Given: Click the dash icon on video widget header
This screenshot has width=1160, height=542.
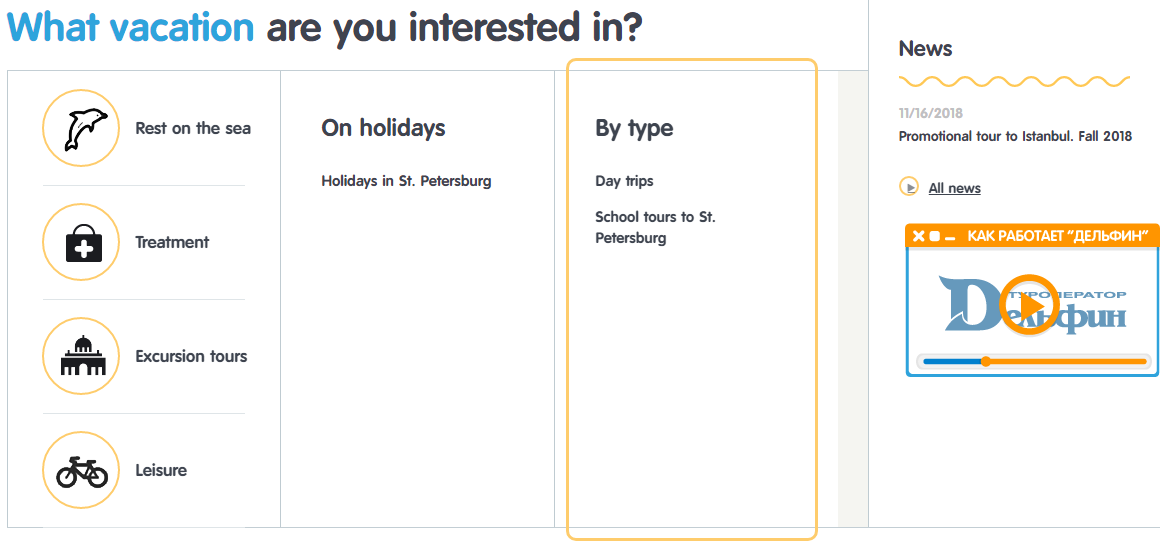Looking at the screenshot, I should (x=949, y=236).
